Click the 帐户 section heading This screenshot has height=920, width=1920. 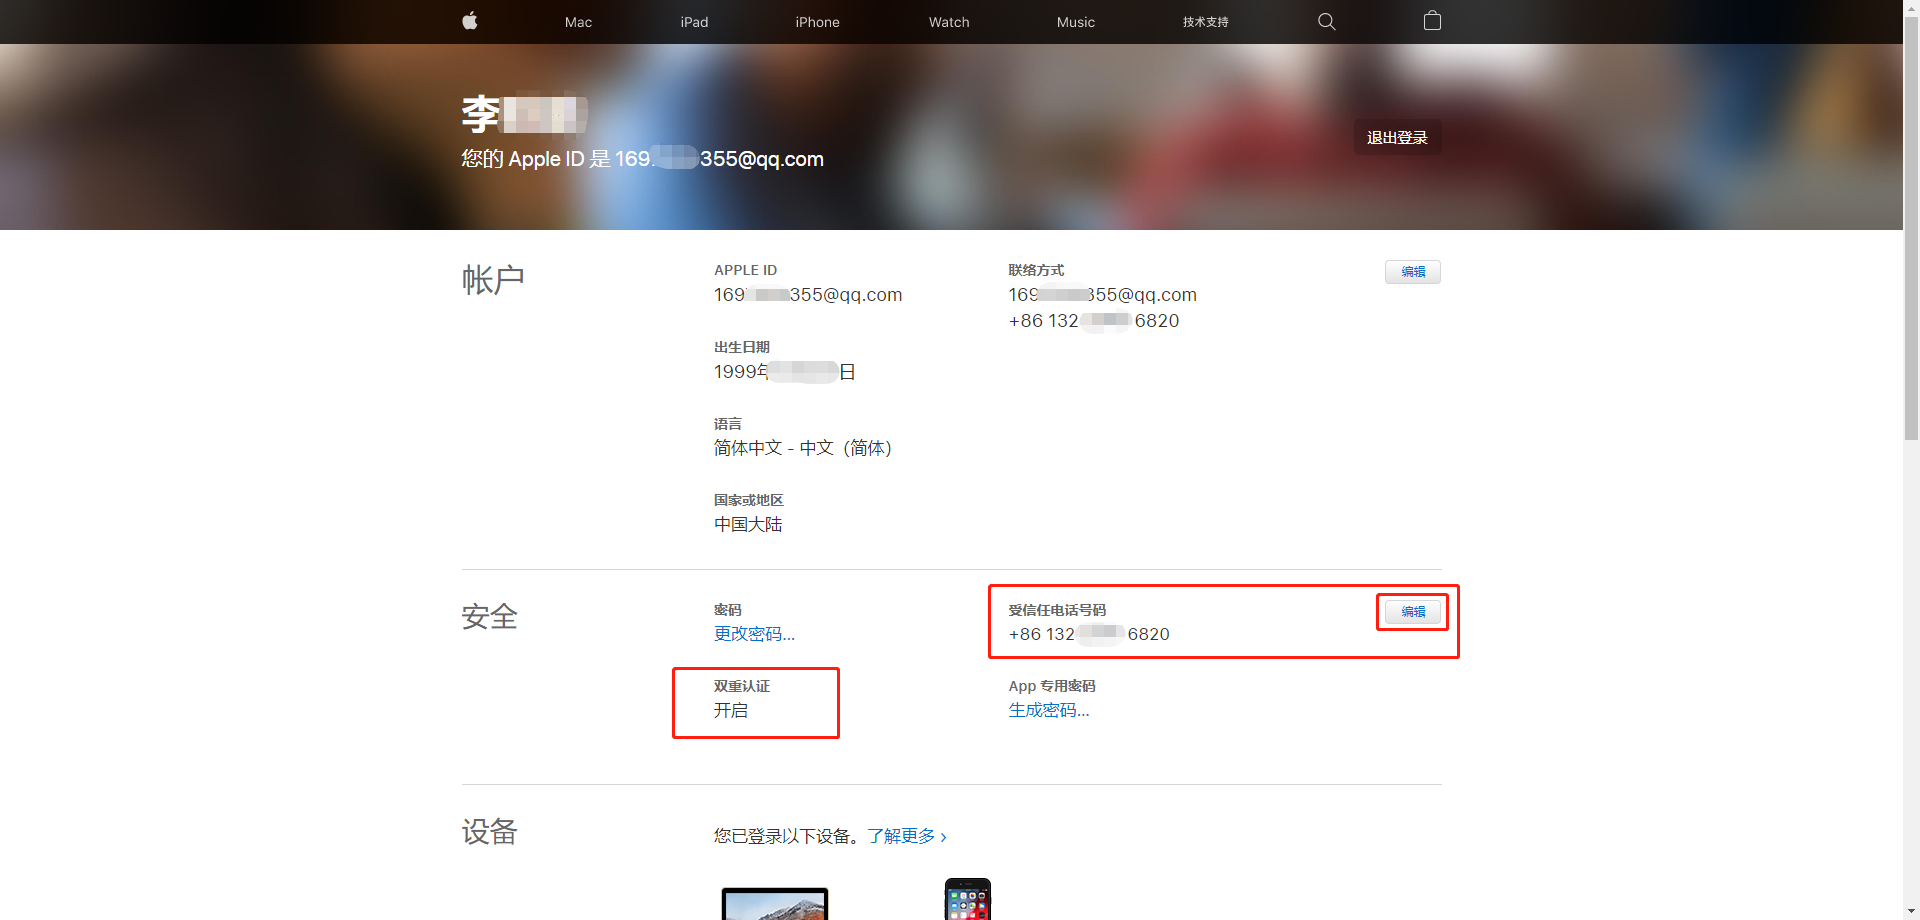(x=493, y=280)
